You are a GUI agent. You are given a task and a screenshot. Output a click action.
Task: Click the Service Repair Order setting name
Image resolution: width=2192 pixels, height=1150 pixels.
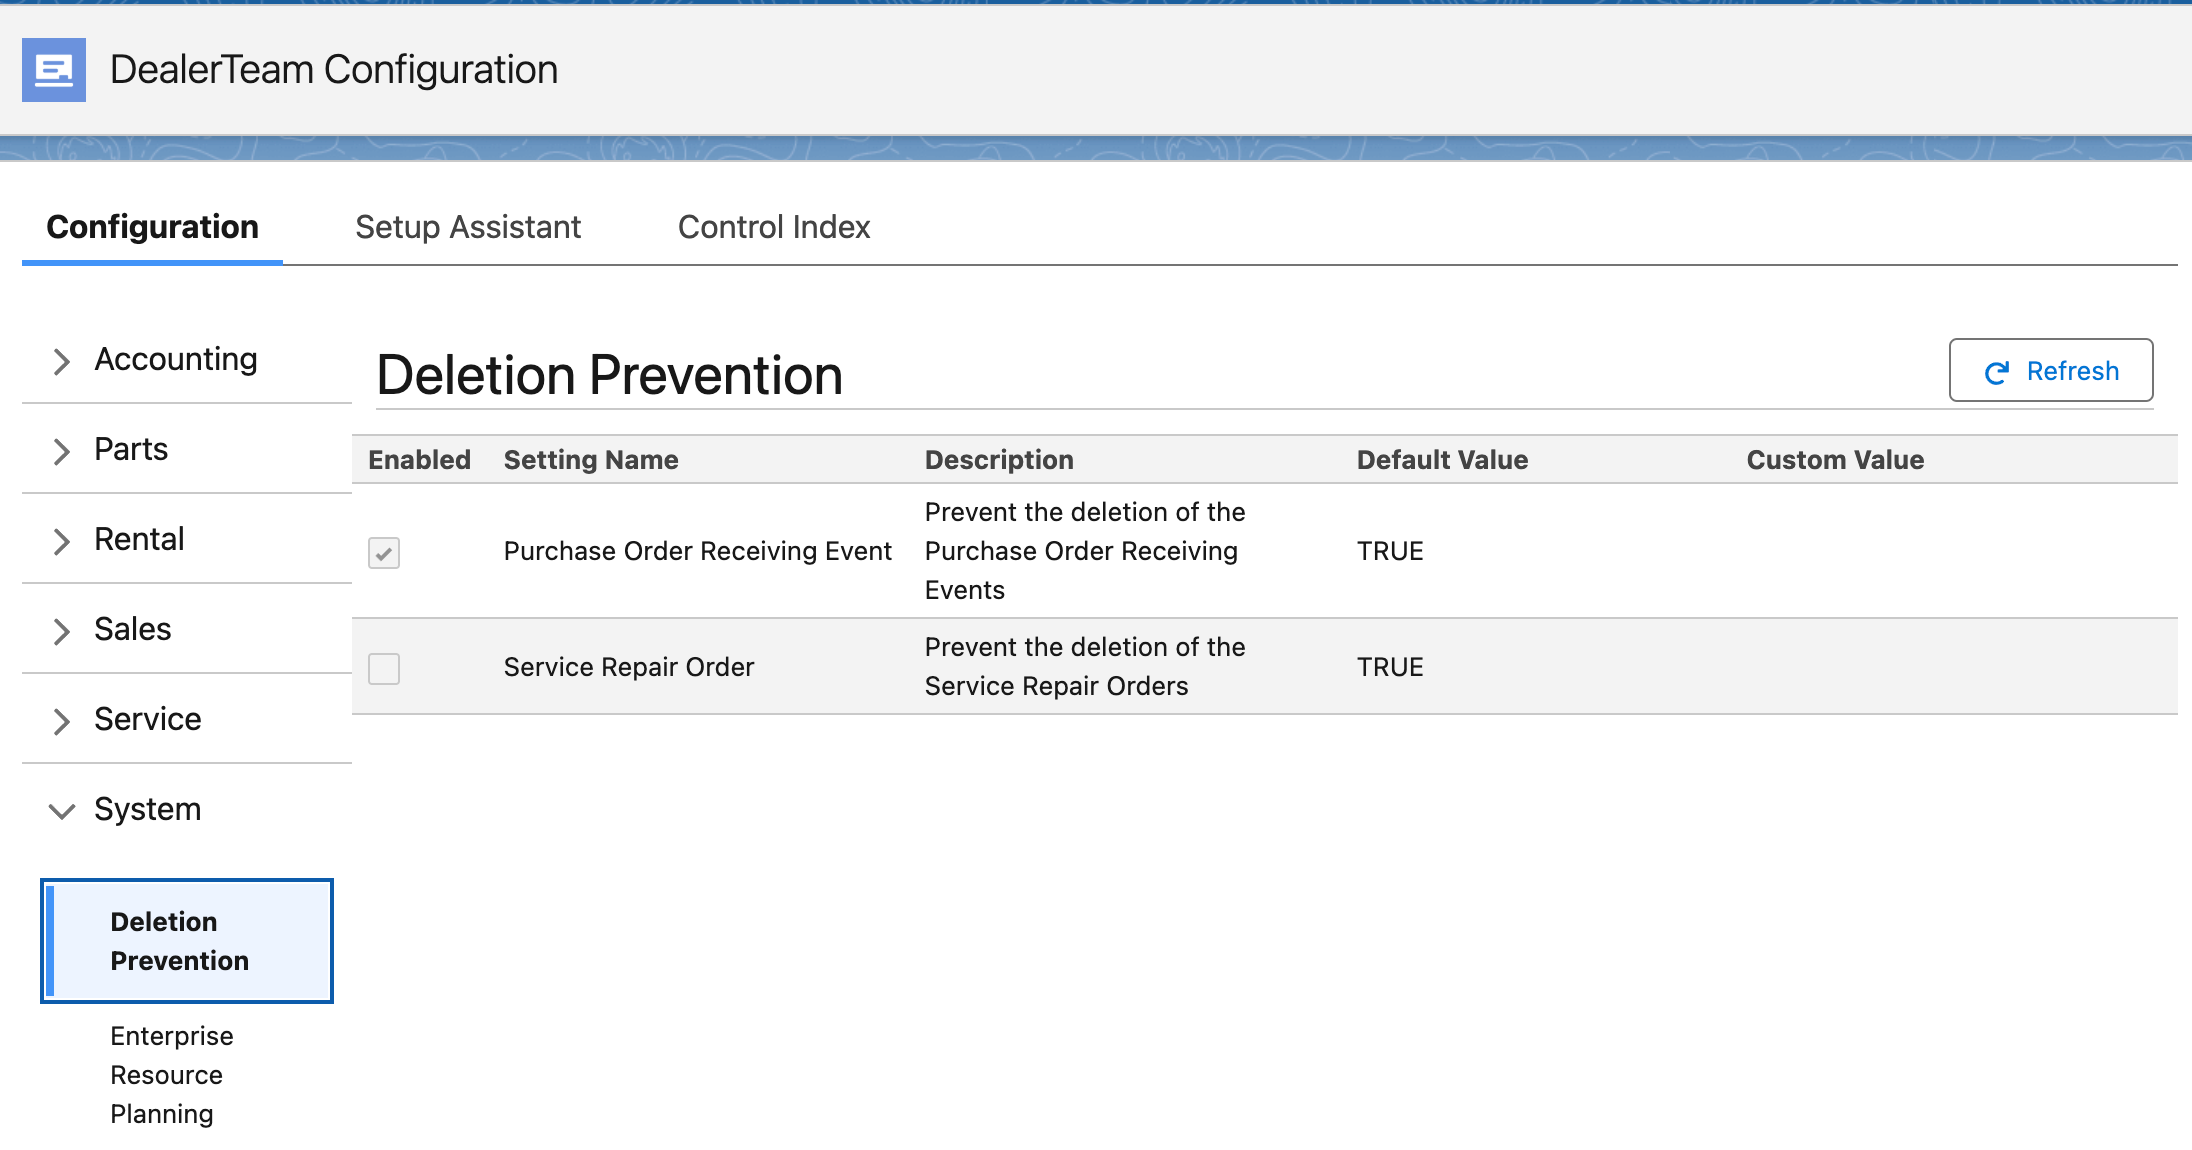628,667
